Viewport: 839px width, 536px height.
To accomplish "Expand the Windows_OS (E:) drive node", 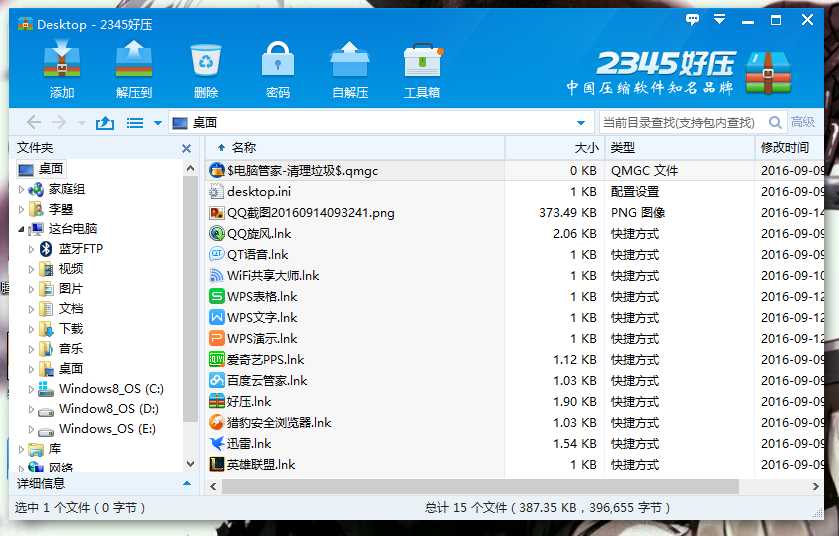I will [31, 429].
